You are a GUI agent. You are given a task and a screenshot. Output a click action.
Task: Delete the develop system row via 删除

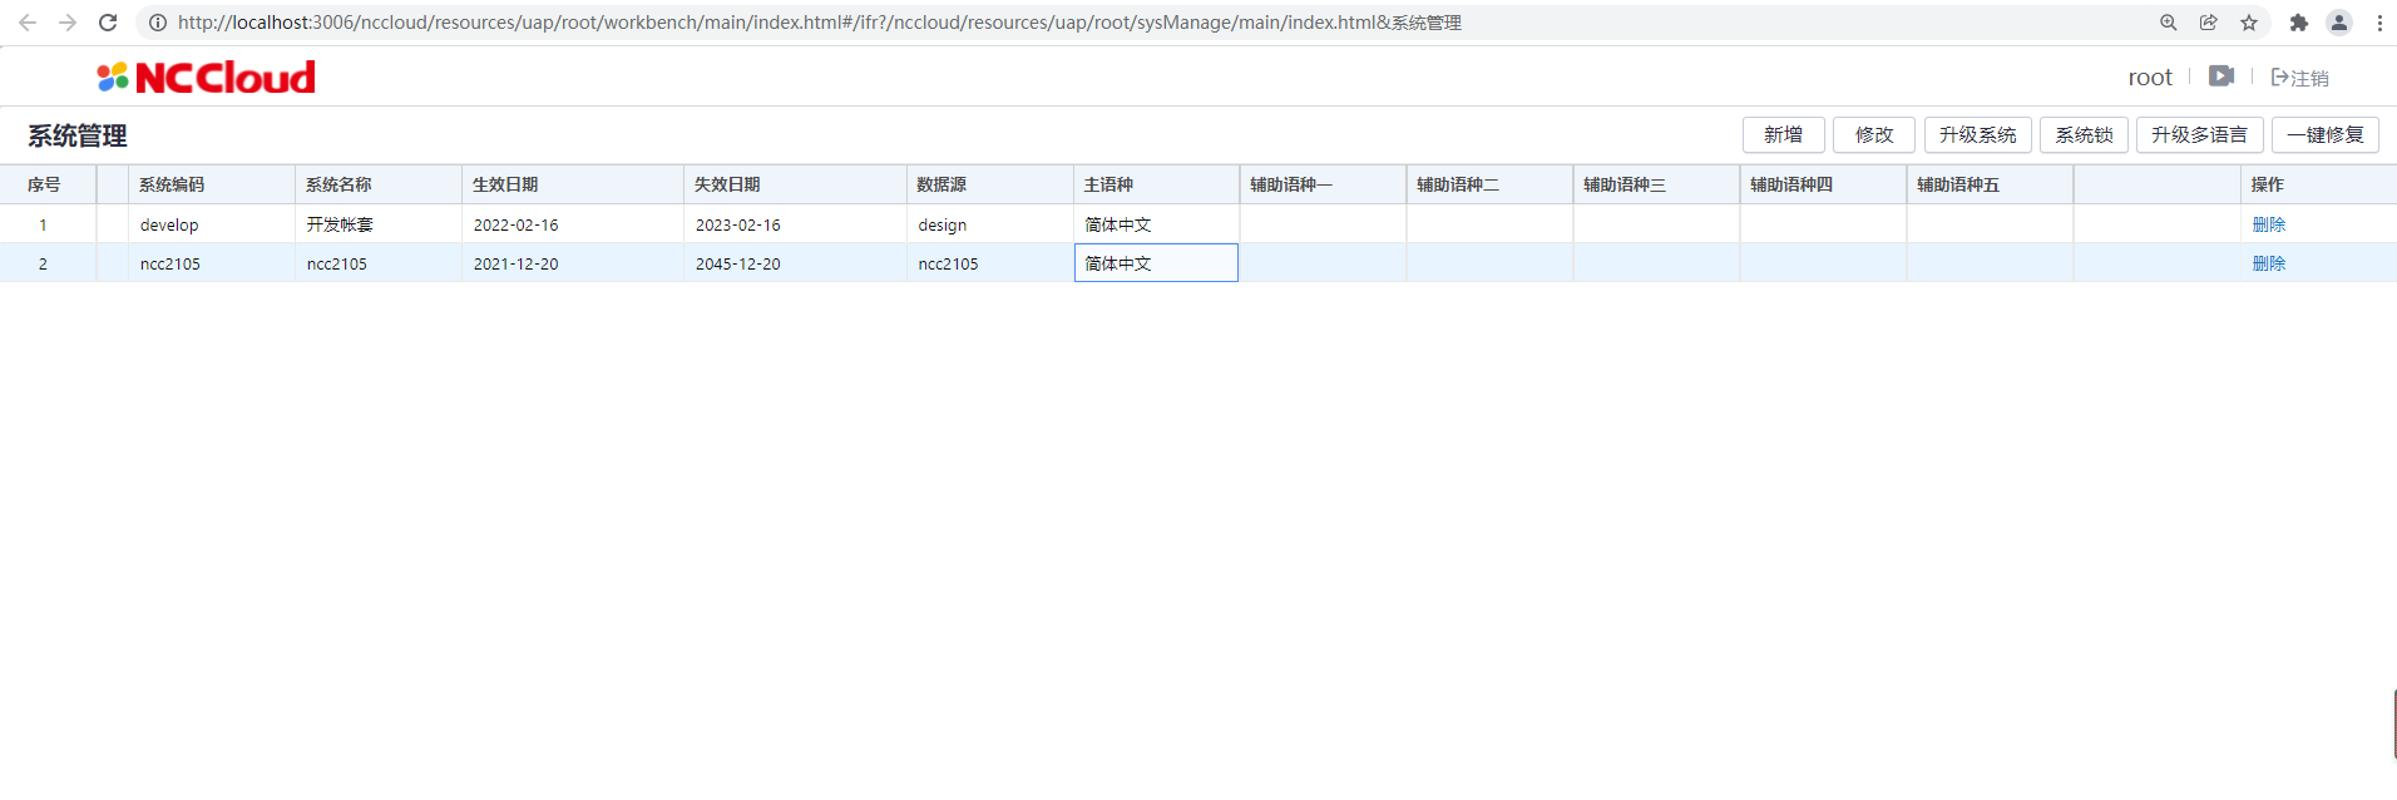click(x=2268, y=224)
